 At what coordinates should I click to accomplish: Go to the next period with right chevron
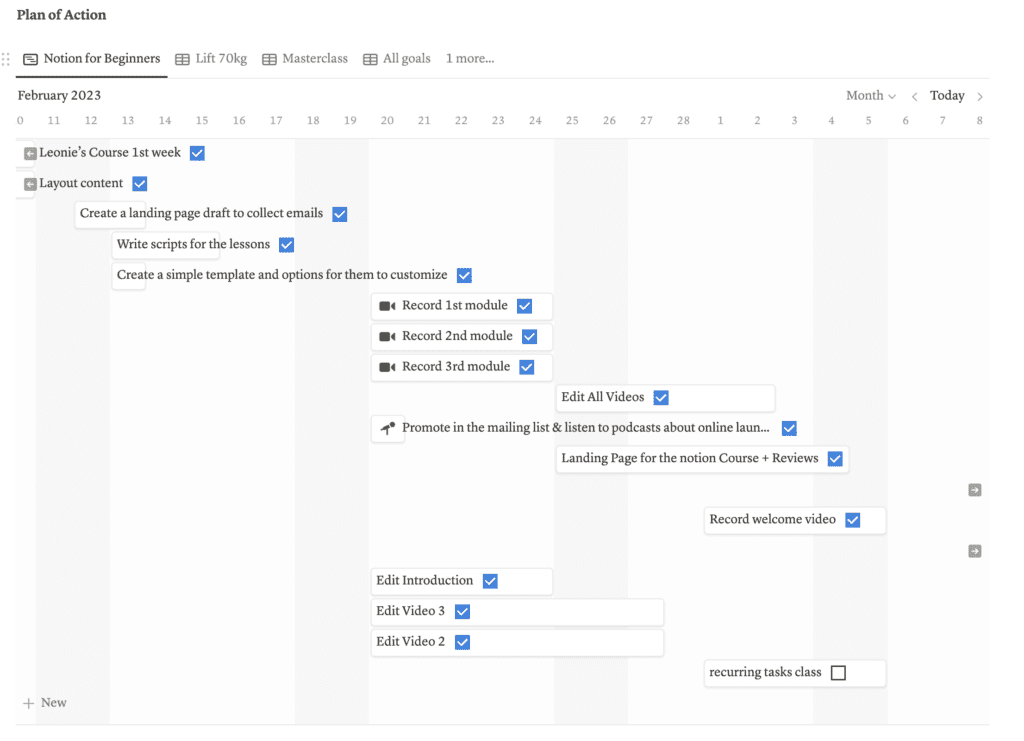(x=980, y=97)
